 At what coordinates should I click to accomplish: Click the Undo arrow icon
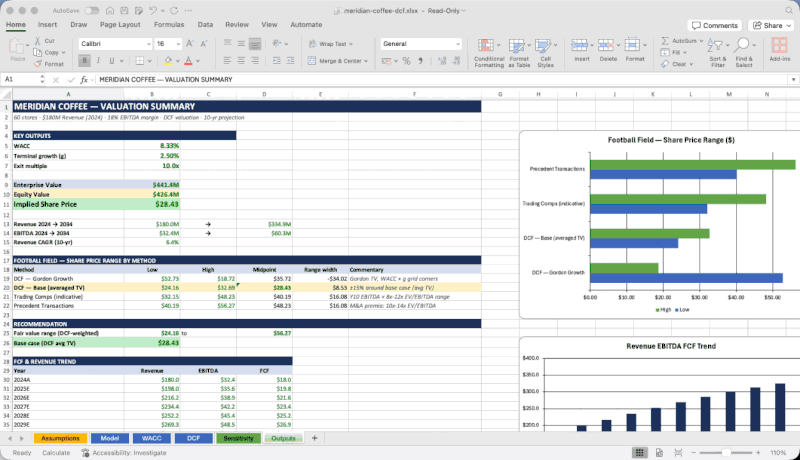click(x=153, y=10)
